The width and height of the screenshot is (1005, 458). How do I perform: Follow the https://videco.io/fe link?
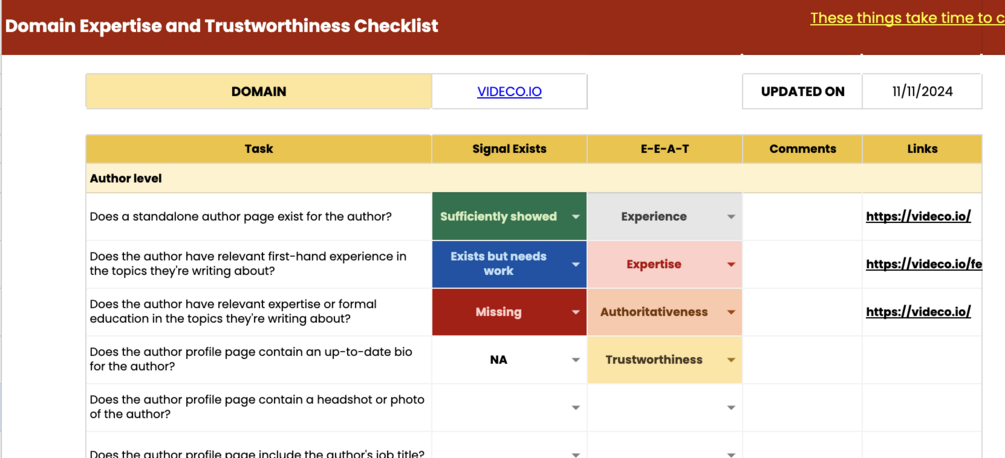tap(923, 264)
